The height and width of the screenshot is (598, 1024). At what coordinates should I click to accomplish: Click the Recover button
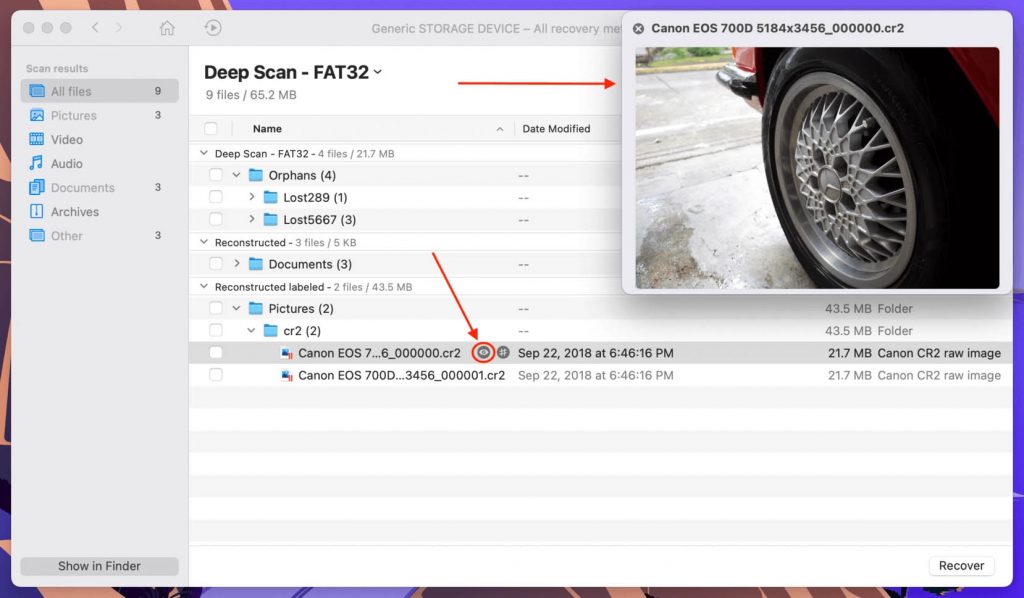(x=960, y=565)
